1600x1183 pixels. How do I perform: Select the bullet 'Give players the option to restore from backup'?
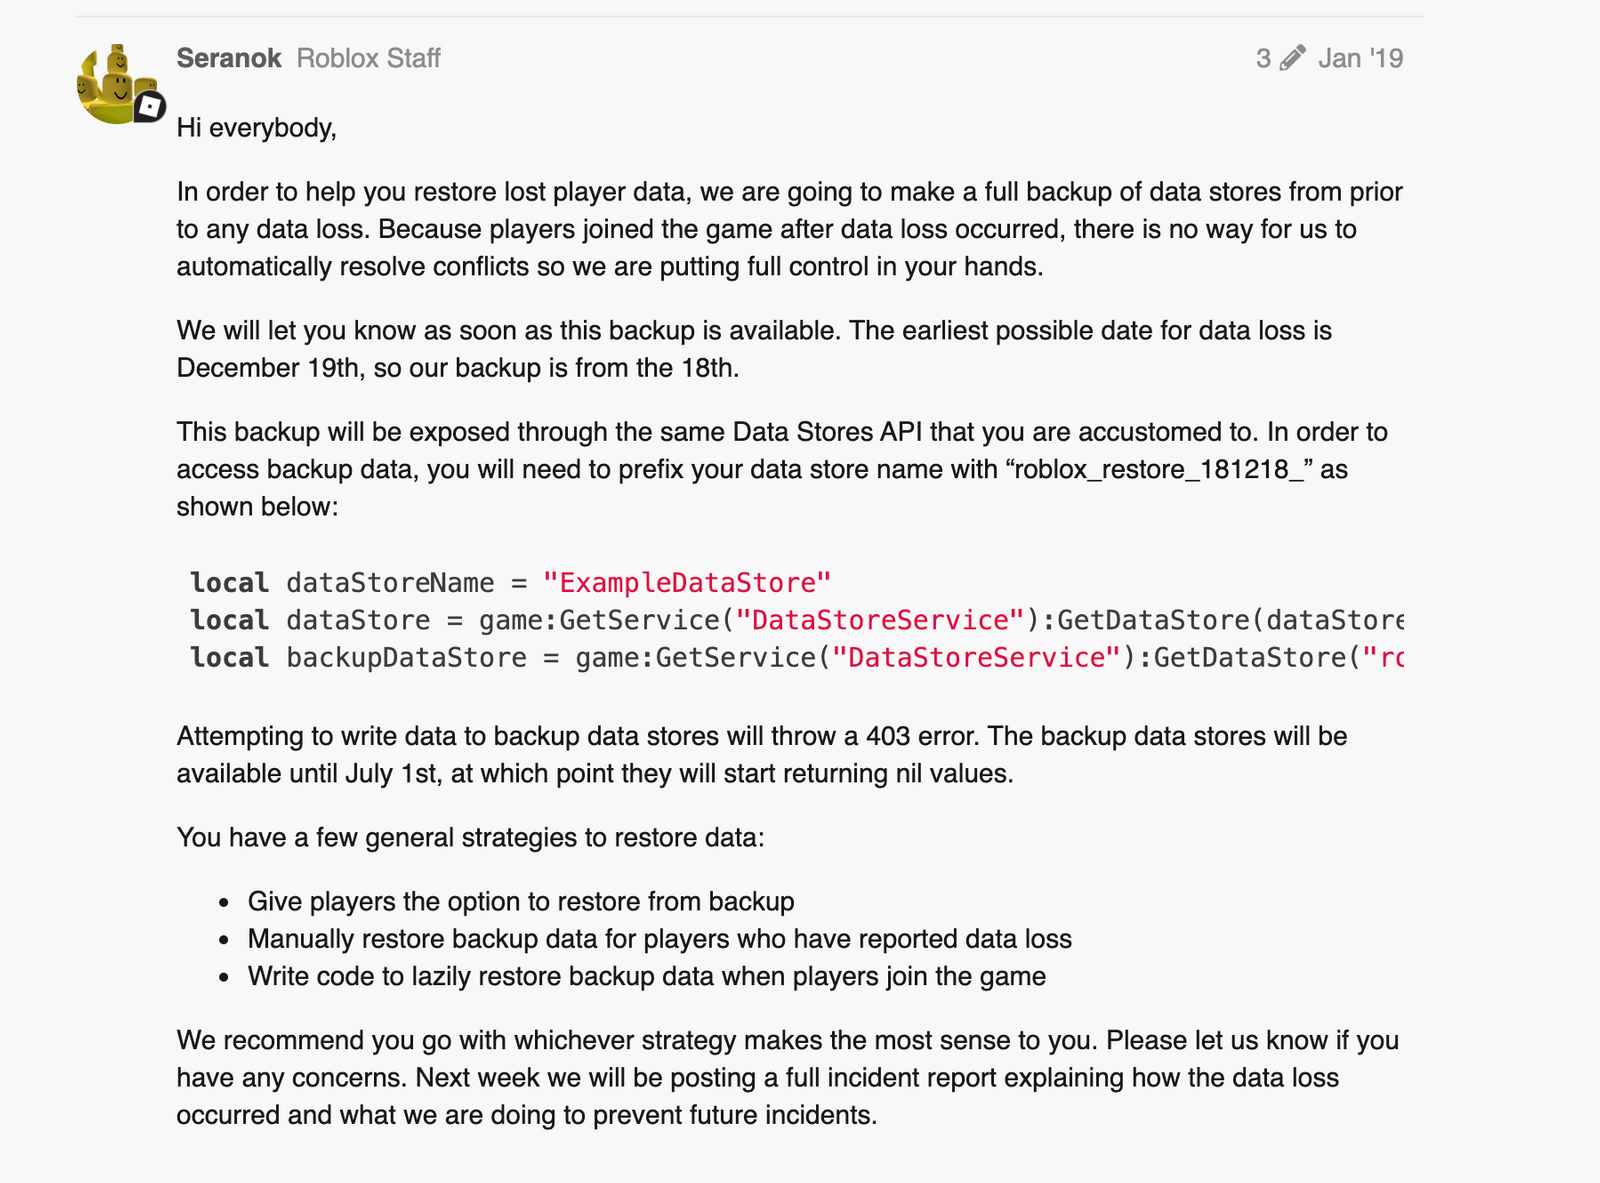coord(521,901)
